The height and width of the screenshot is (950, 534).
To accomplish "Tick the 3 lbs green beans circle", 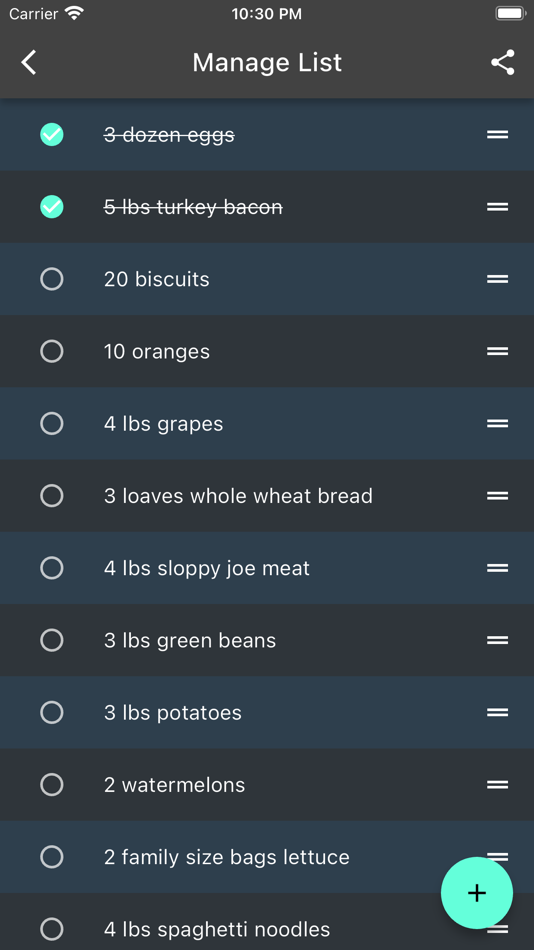I will click(x=52, y=640).
